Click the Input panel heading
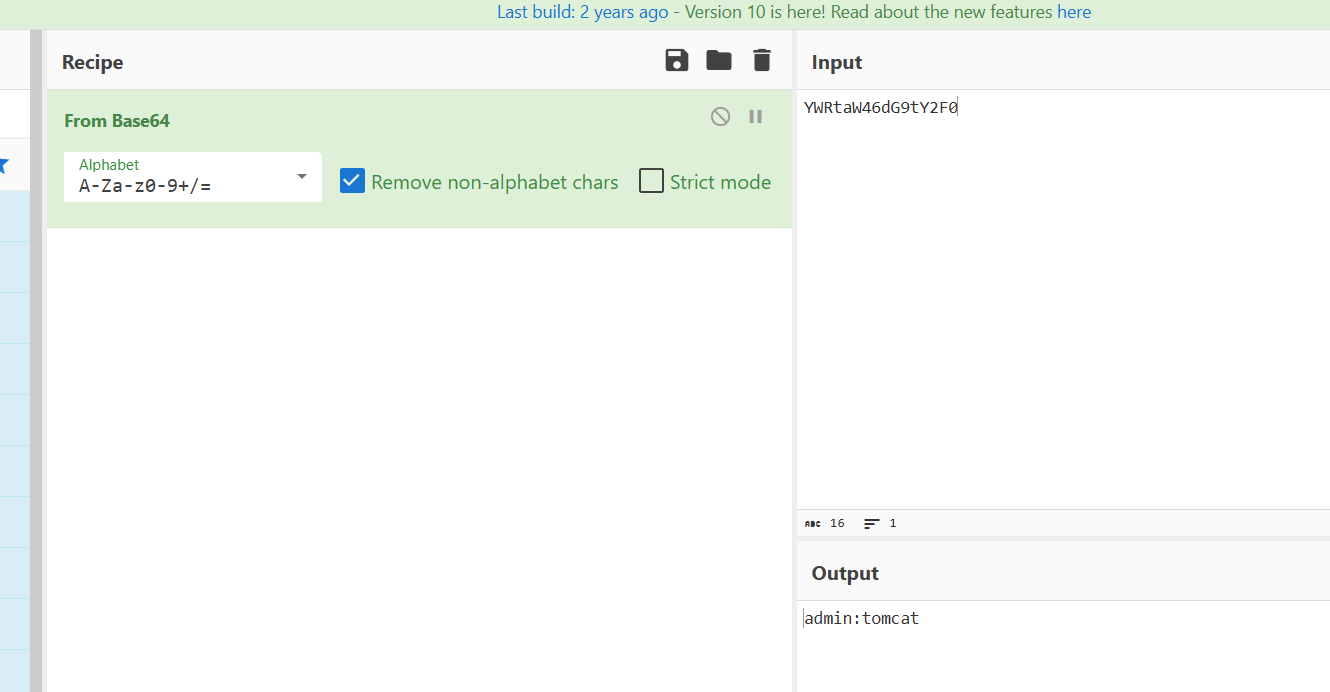Screen dimensions: 1330x692 click(837, 62)
